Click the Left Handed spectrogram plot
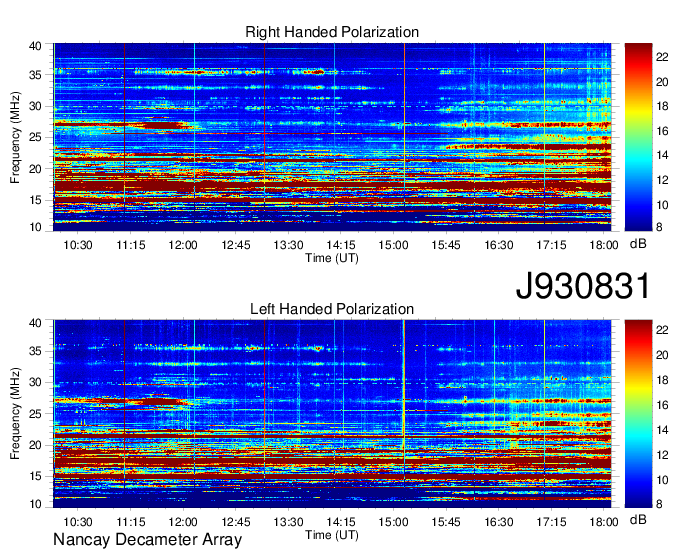The width and height of the screenshot is (680, 552). 332,414
